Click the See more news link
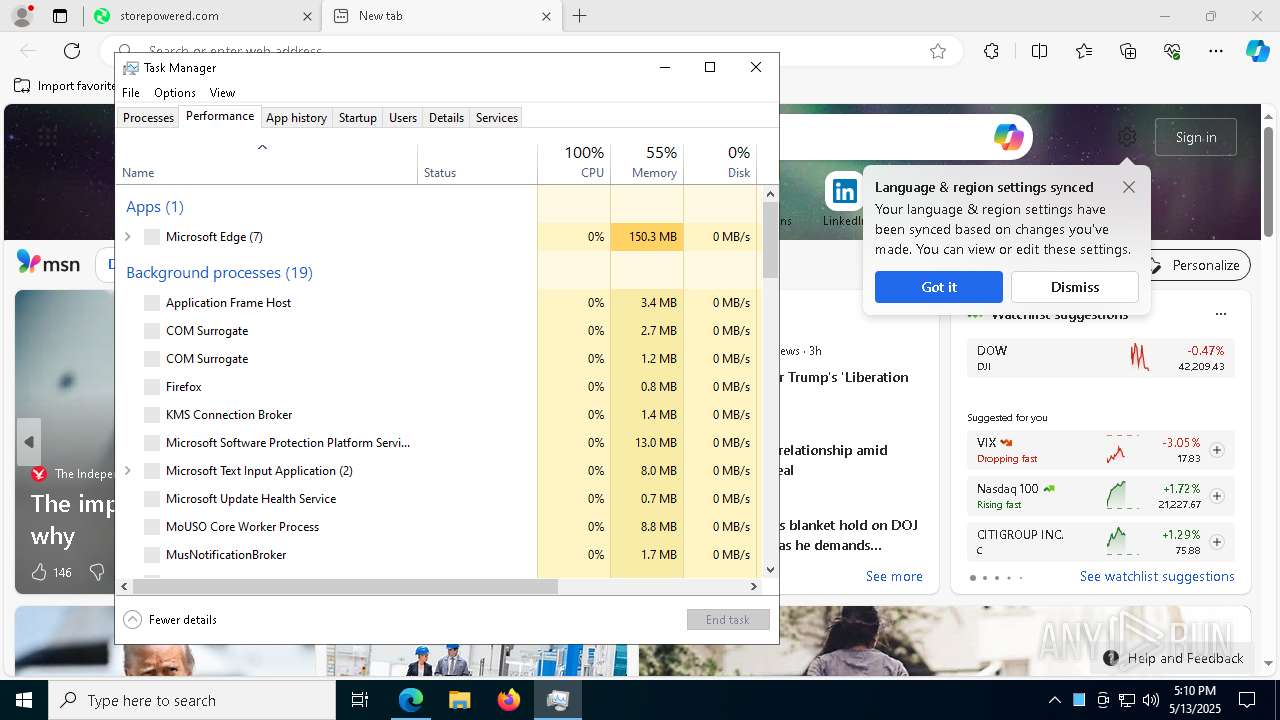This screenshot has height=720, width=1280. tap(894, 576)
